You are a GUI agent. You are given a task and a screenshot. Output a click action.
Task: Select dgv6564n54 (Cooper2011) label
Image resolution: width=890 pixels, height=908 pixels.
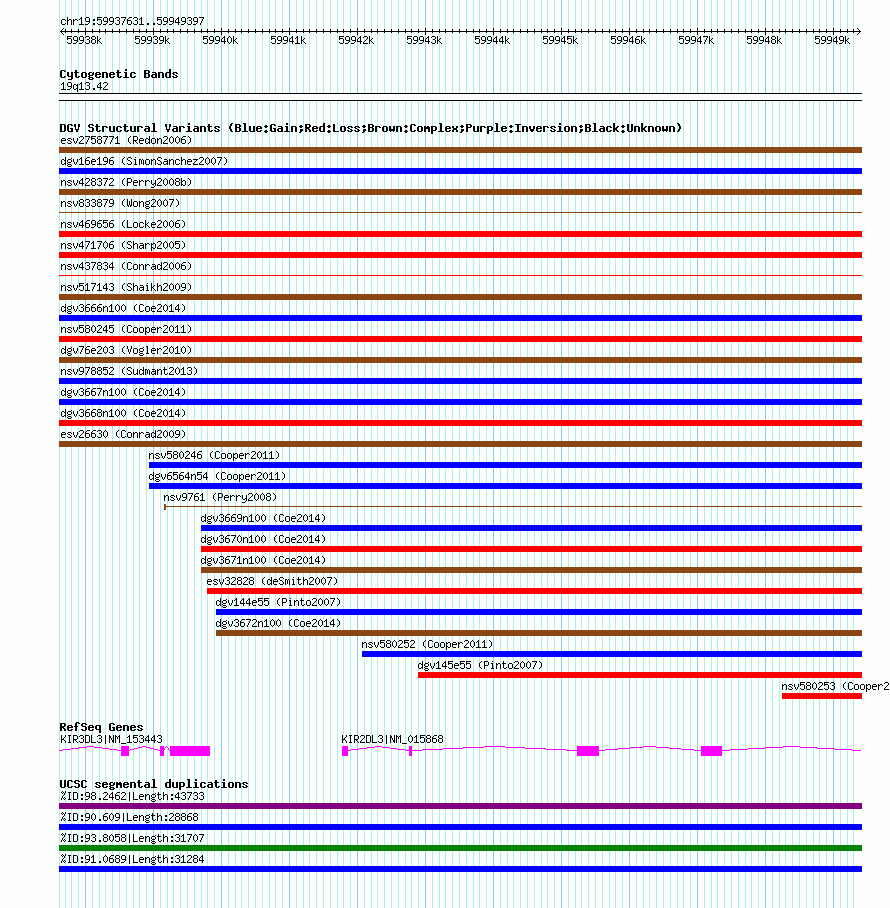(217, 476)
